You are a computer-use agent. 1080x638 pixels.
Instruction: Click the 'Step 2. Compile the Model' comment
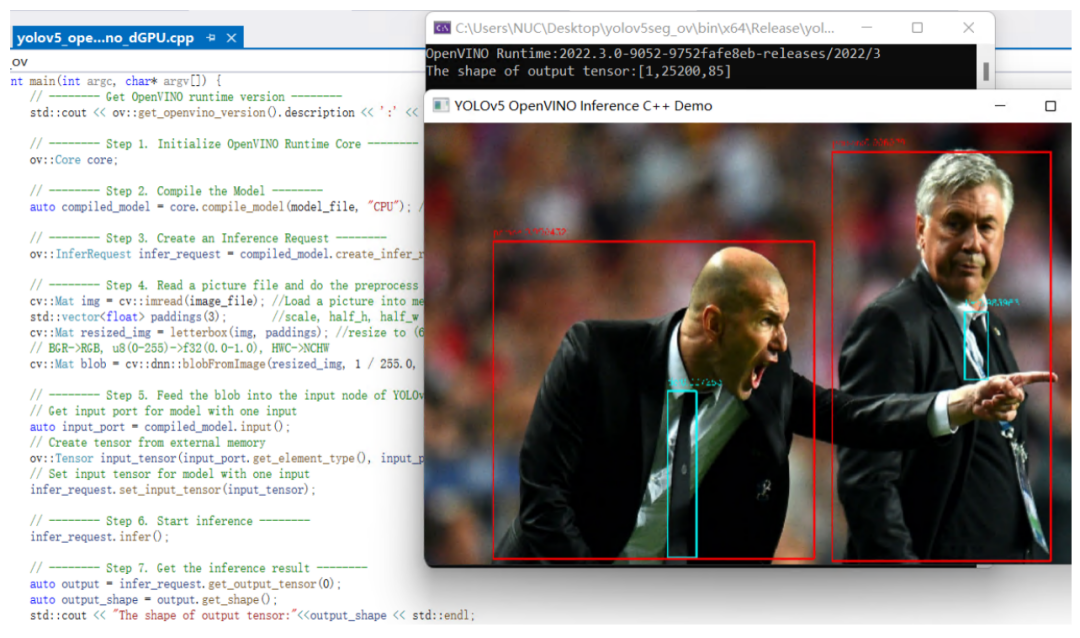pos(176,191)
